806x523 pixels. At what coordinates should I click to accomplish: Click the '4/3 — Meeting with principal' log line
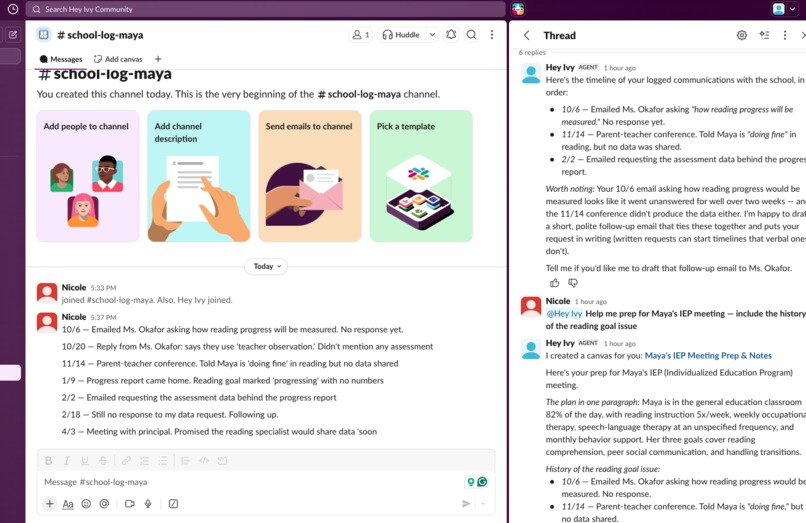tap(219, 431)
